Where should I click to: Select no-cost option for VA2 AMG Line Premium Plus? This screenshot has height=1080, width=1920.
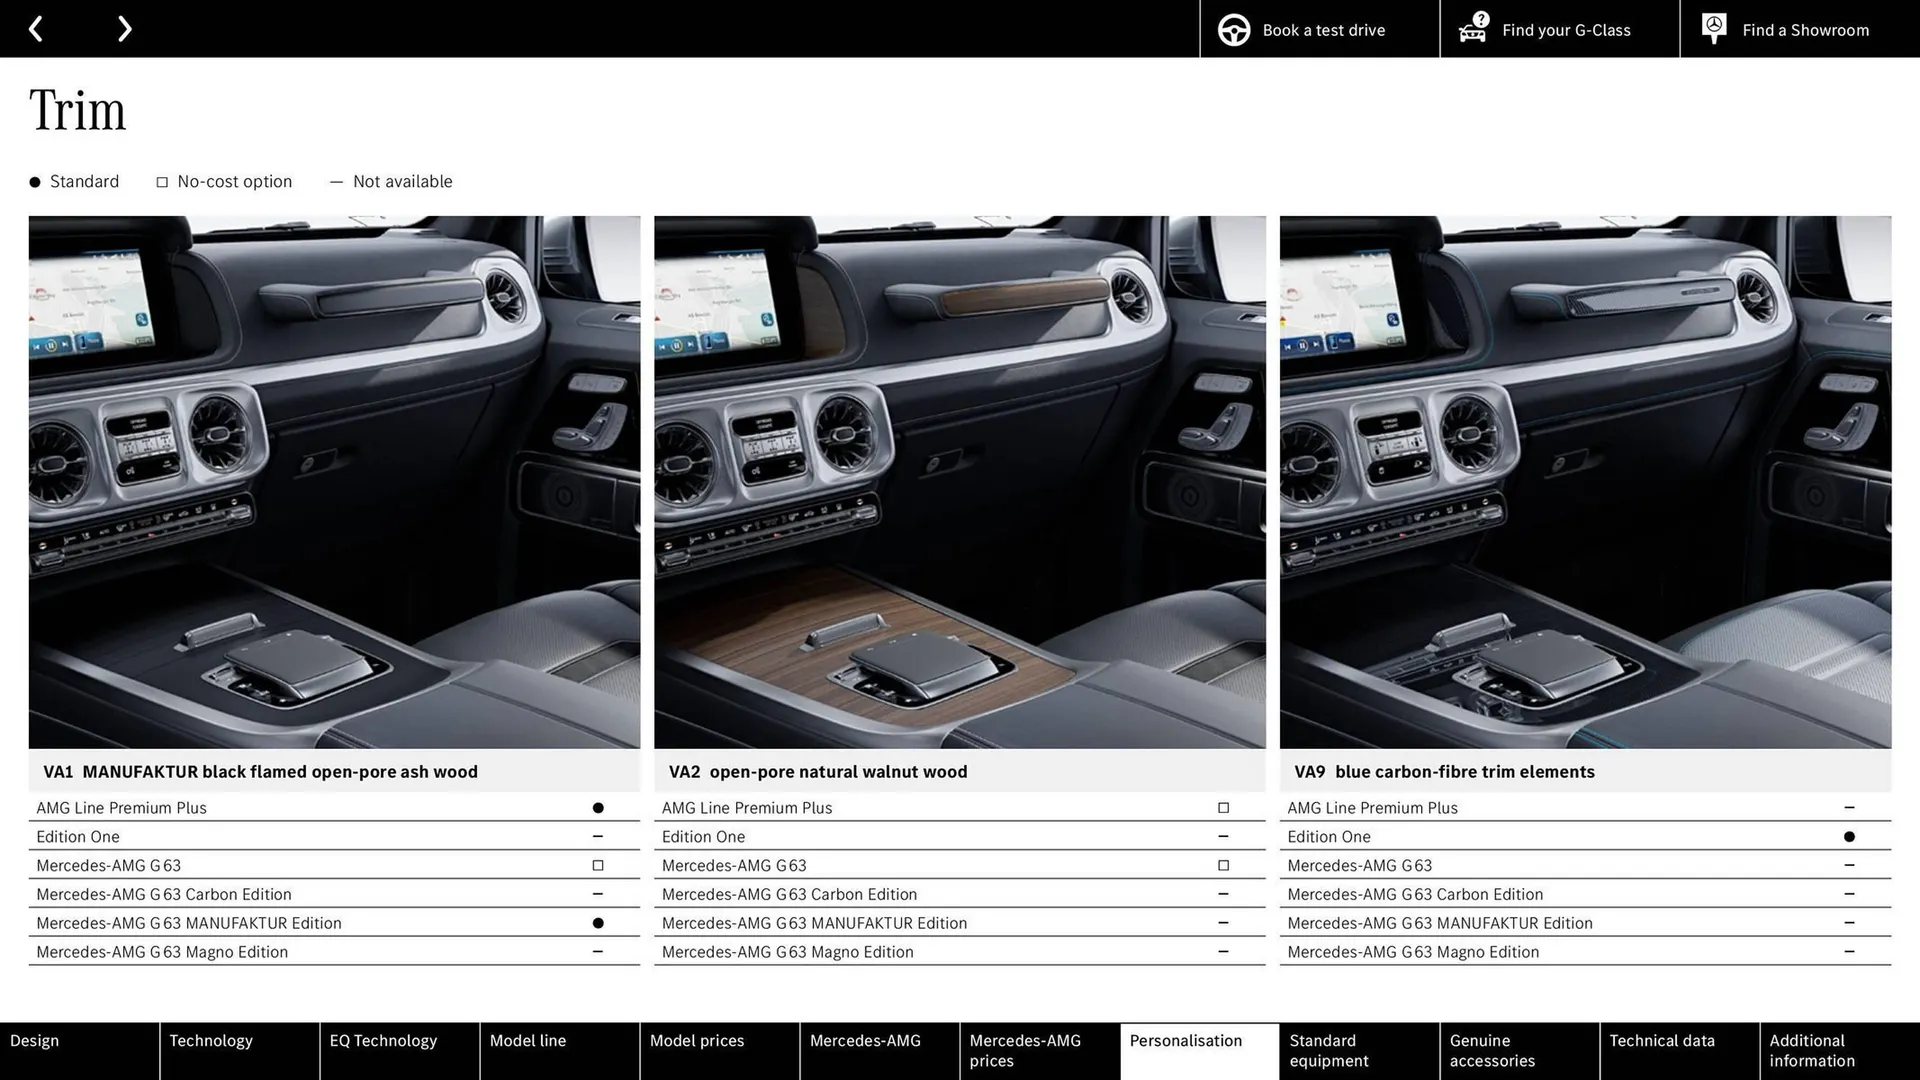1223,807
